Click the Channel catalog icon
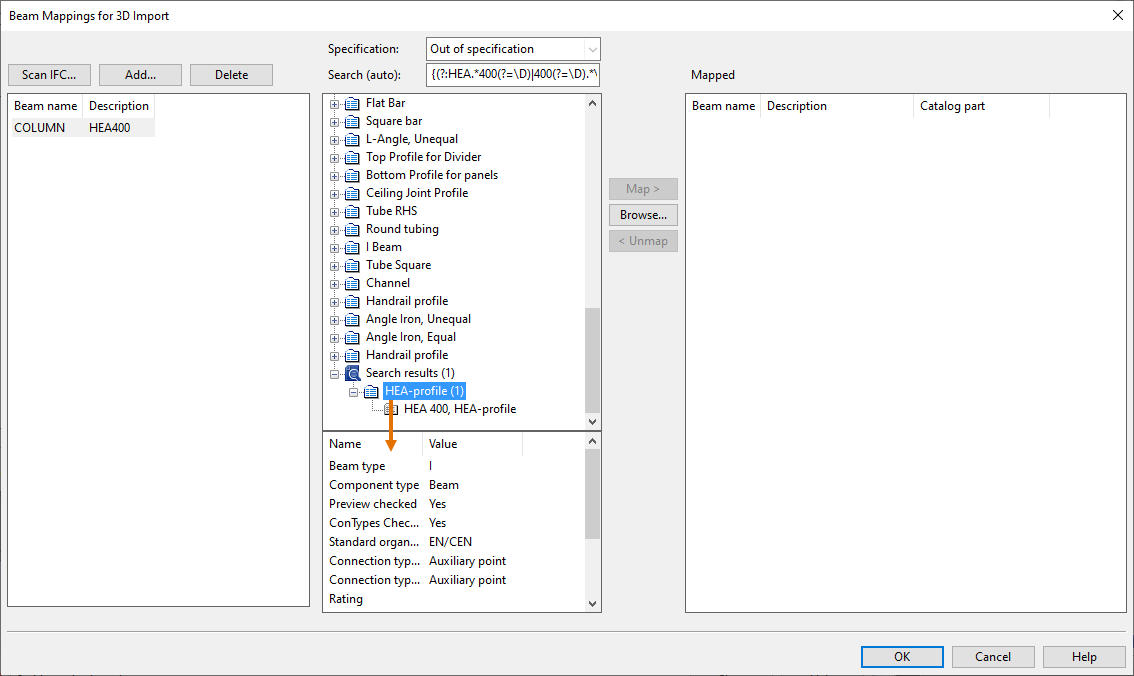This screenshot has width=1134, height=676. pos(352,283)
